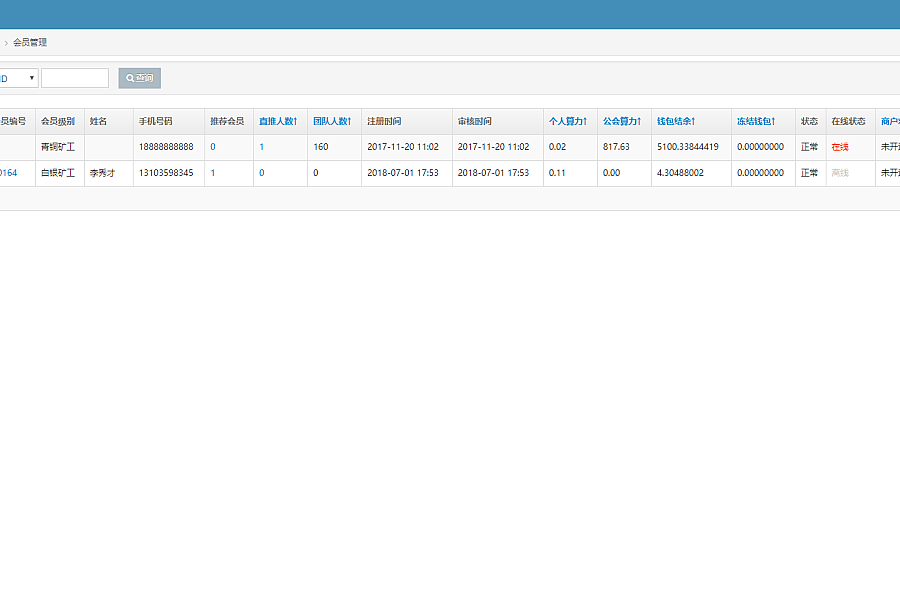Click 直推人数 value 1 for 青铜矿工 row
The width and height of the screenshot is (900, 600).
pos(262,147)
